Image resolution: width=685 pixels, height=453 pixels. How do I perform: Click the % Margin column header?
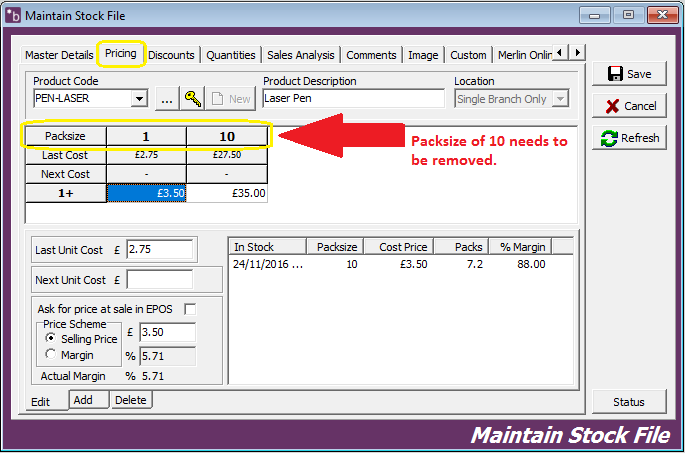click(520, 247)
